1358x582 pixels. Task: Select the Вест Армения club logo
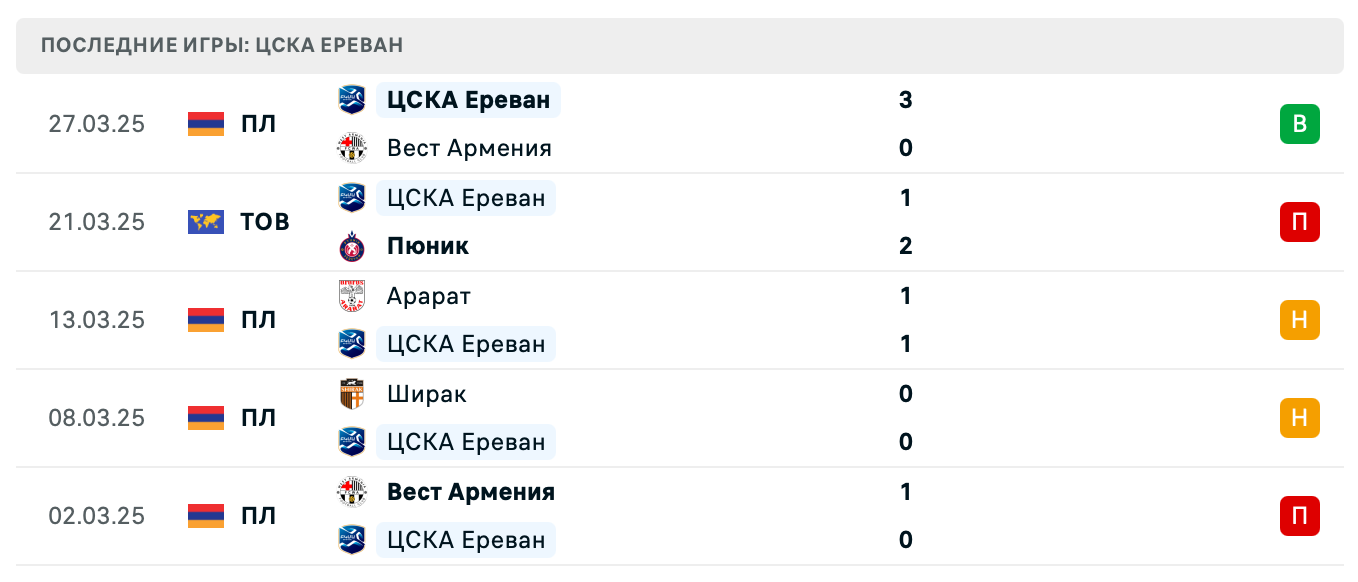coord(352,148)
